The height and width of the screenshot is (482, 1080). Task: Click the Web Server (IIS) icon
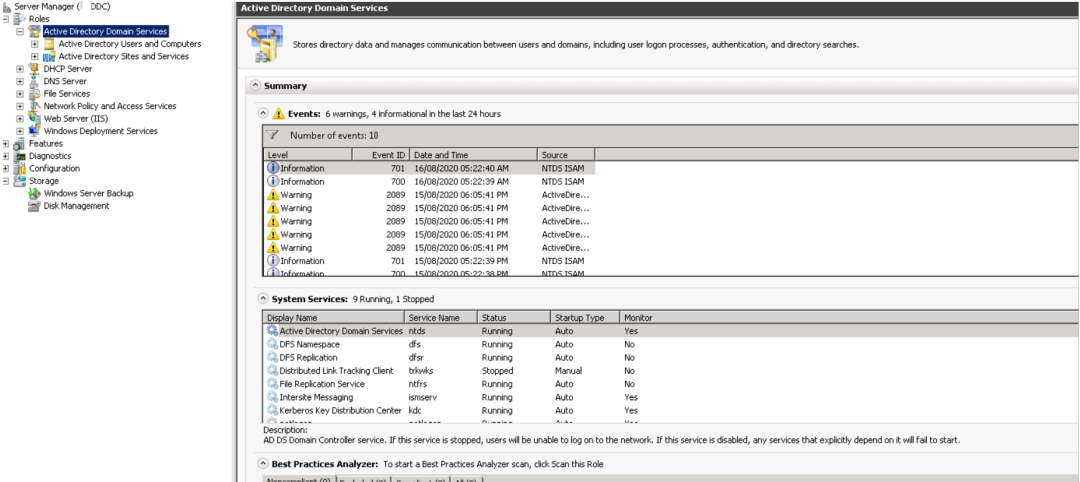(x=34, y=118)
